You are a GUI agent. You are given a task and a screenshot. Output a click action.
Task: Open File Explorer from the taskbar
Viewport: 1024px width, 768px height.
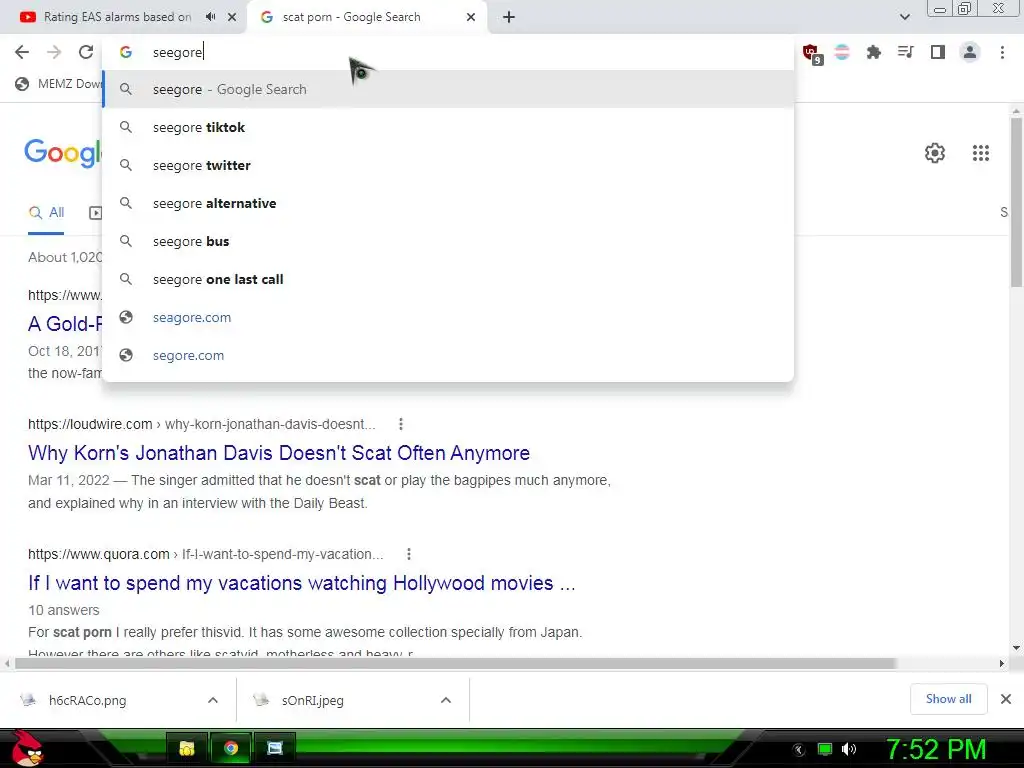pos(187,748)
